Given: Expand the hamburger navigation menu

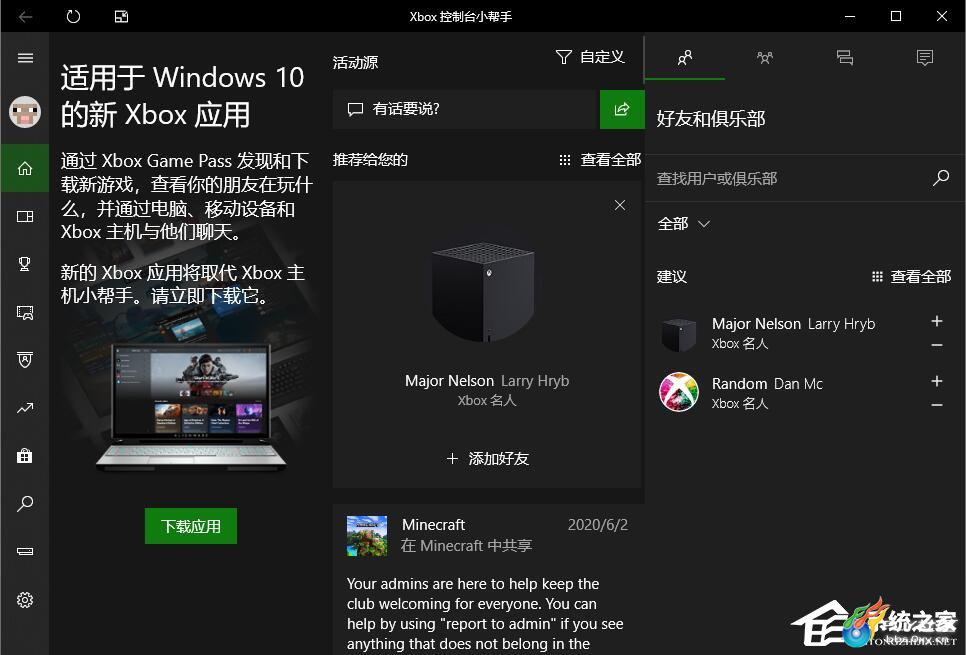Looking at the screenshot, I should (25, 58).
